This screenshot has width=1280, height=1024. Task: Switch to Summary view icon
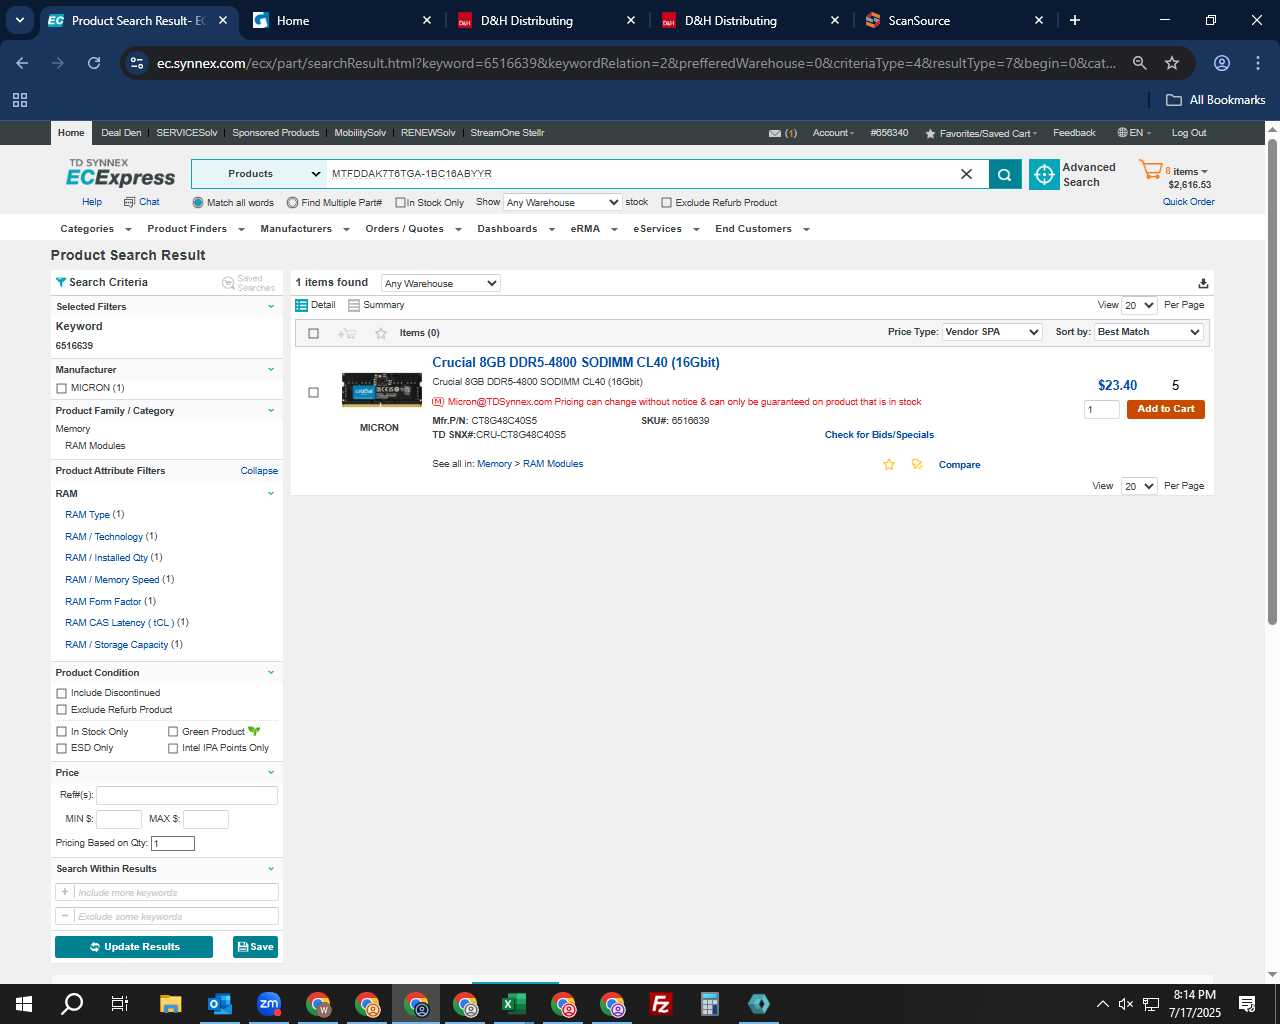point(354,305)
